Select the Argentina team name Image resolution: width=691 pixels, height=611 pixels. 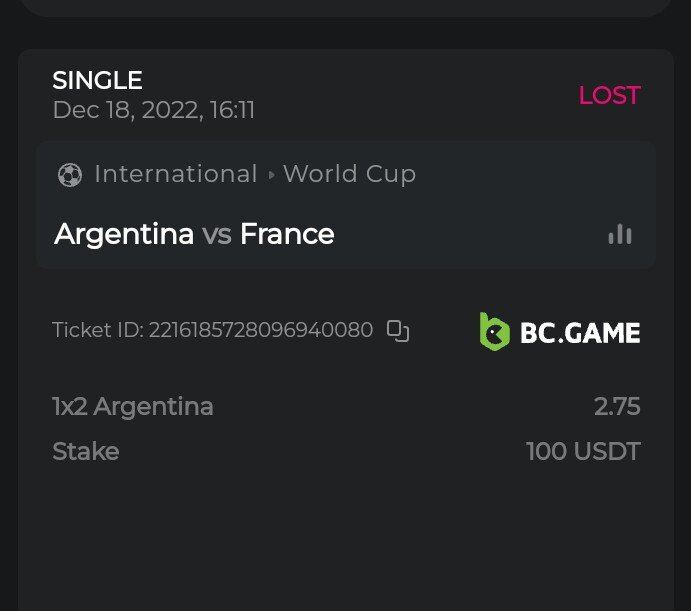[x=124, y=234]
